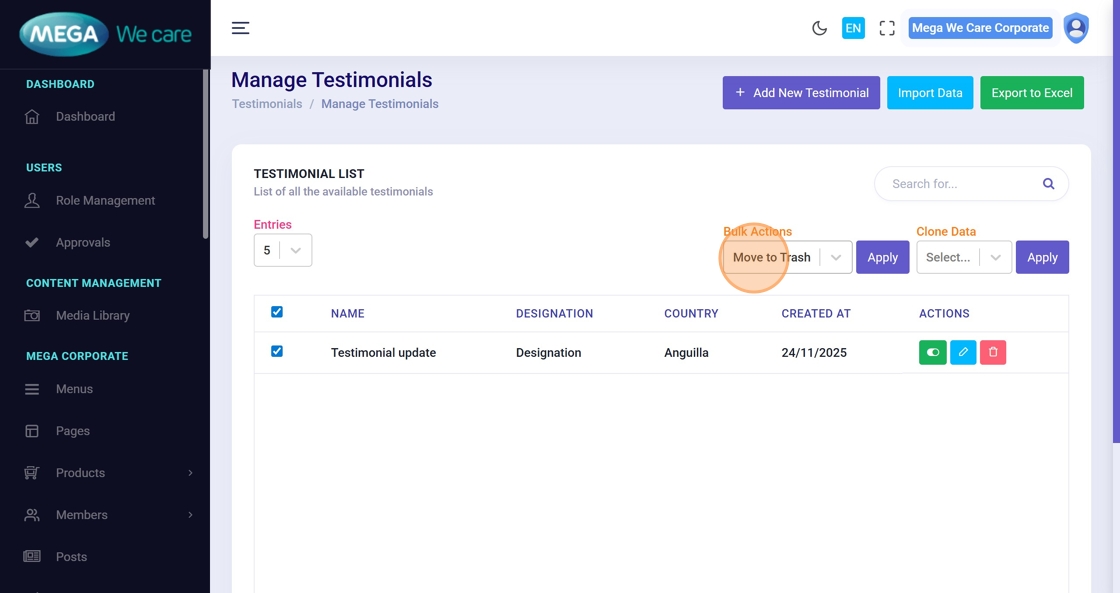Click the search magnifier icon
The width and height of the screenshot is (1120, 593).
(x=1048, y=184)
